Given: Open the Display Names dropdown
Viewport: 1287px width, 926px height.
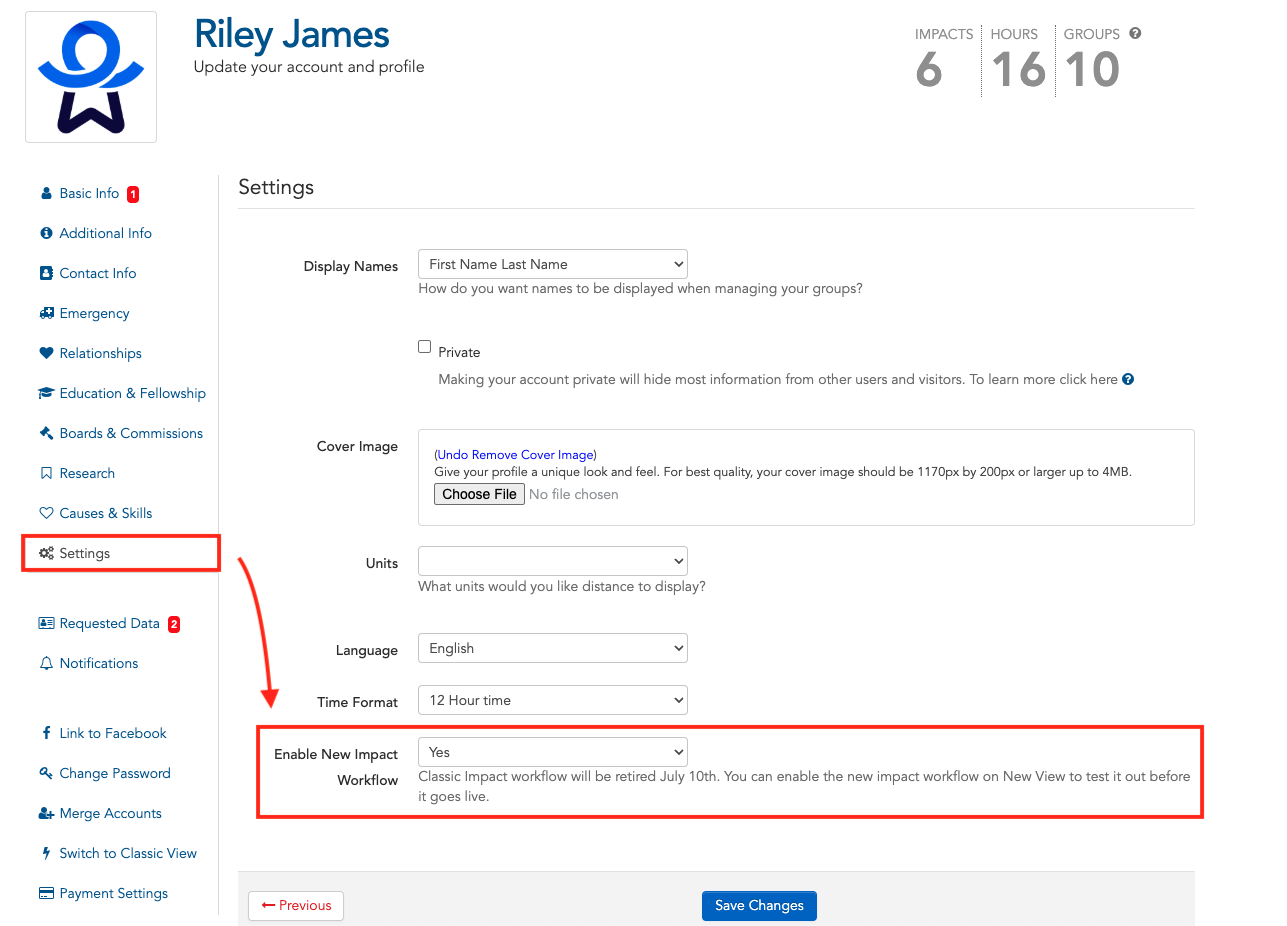Looking at the screenshot, I should pos(553,264).
